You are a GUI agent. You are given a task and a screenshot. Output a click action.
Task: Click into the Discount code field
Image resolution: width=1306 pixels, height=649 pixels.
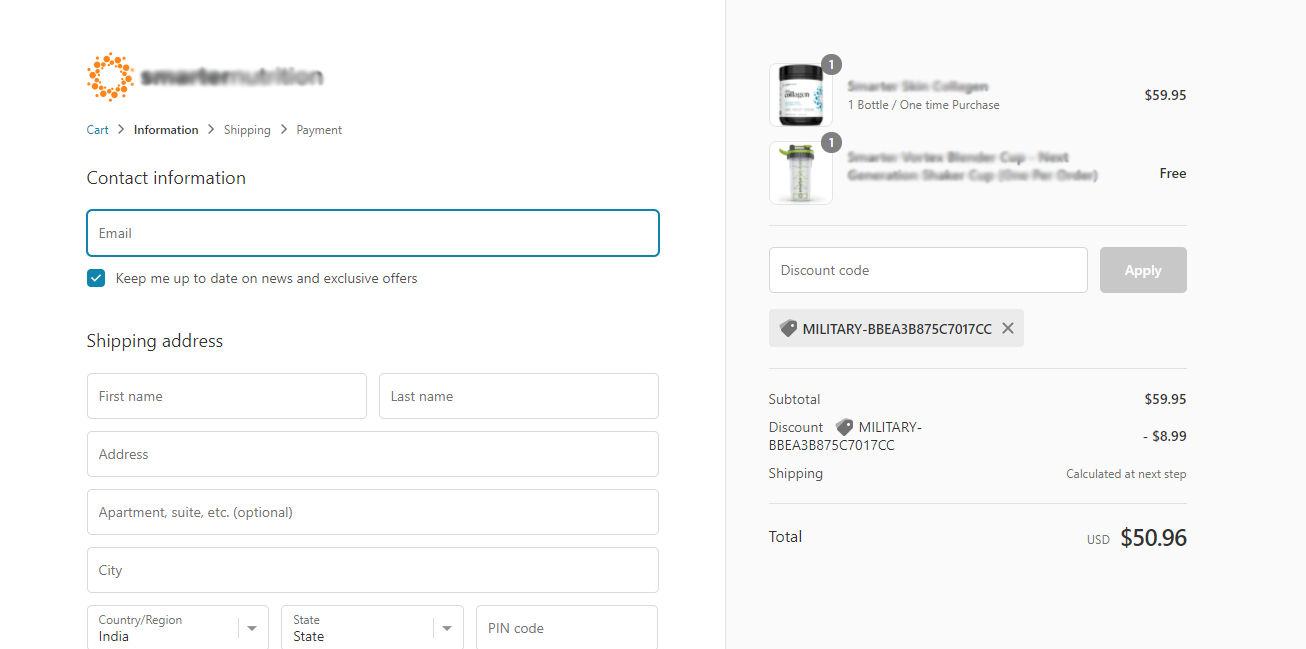927,270
